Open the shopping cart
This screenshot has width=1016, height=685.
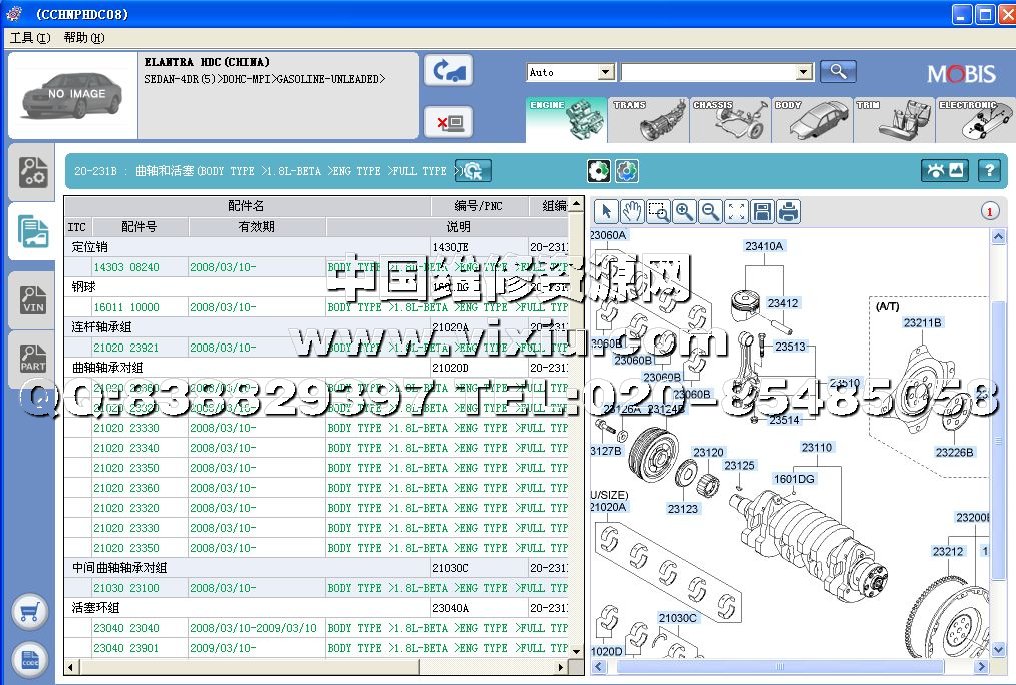pyautogui.click(x=30, y=612)
